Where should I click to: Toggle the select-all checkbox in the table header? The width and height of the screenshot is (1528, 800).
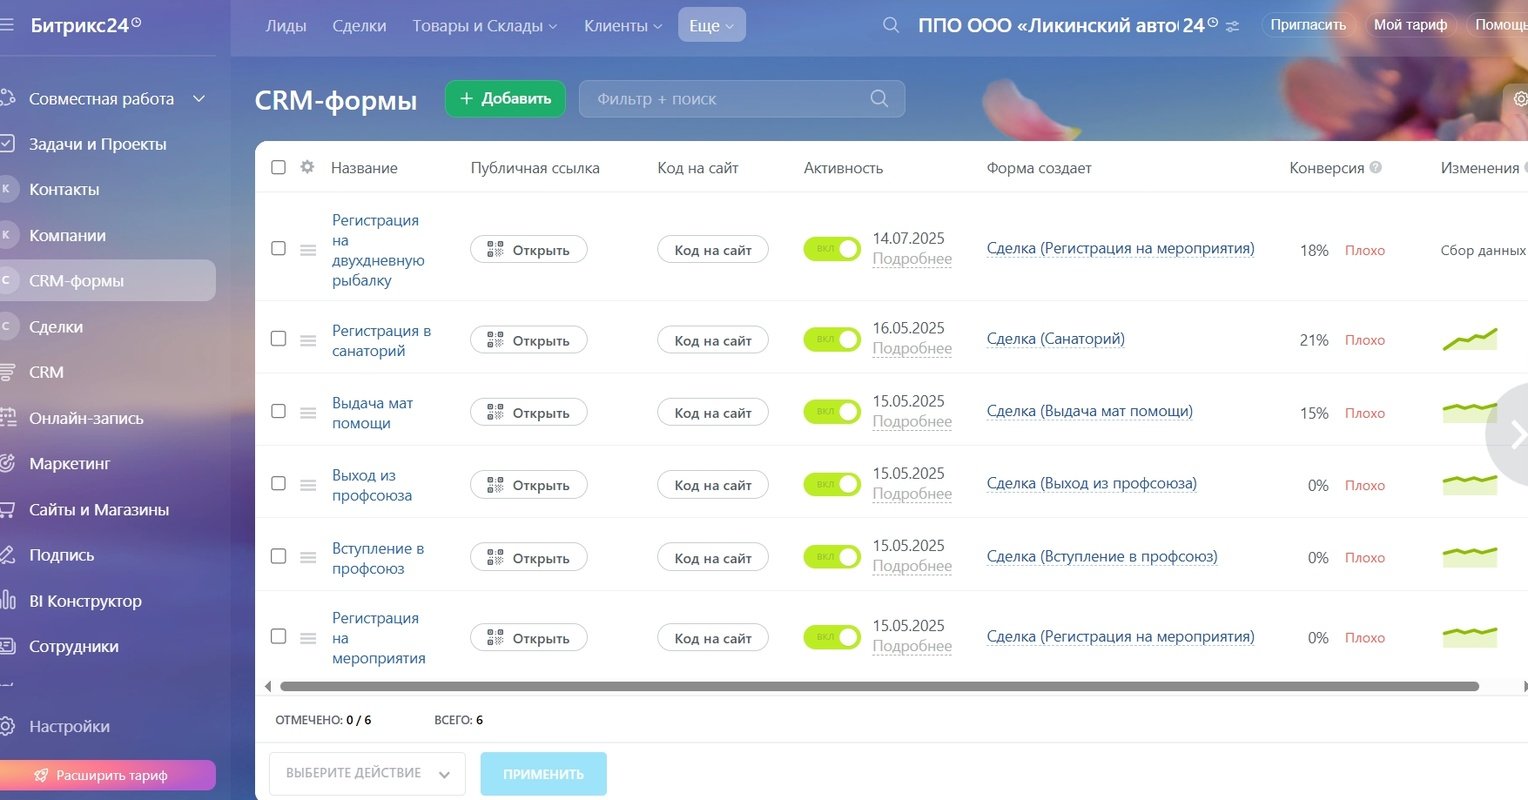click(278, 167)
